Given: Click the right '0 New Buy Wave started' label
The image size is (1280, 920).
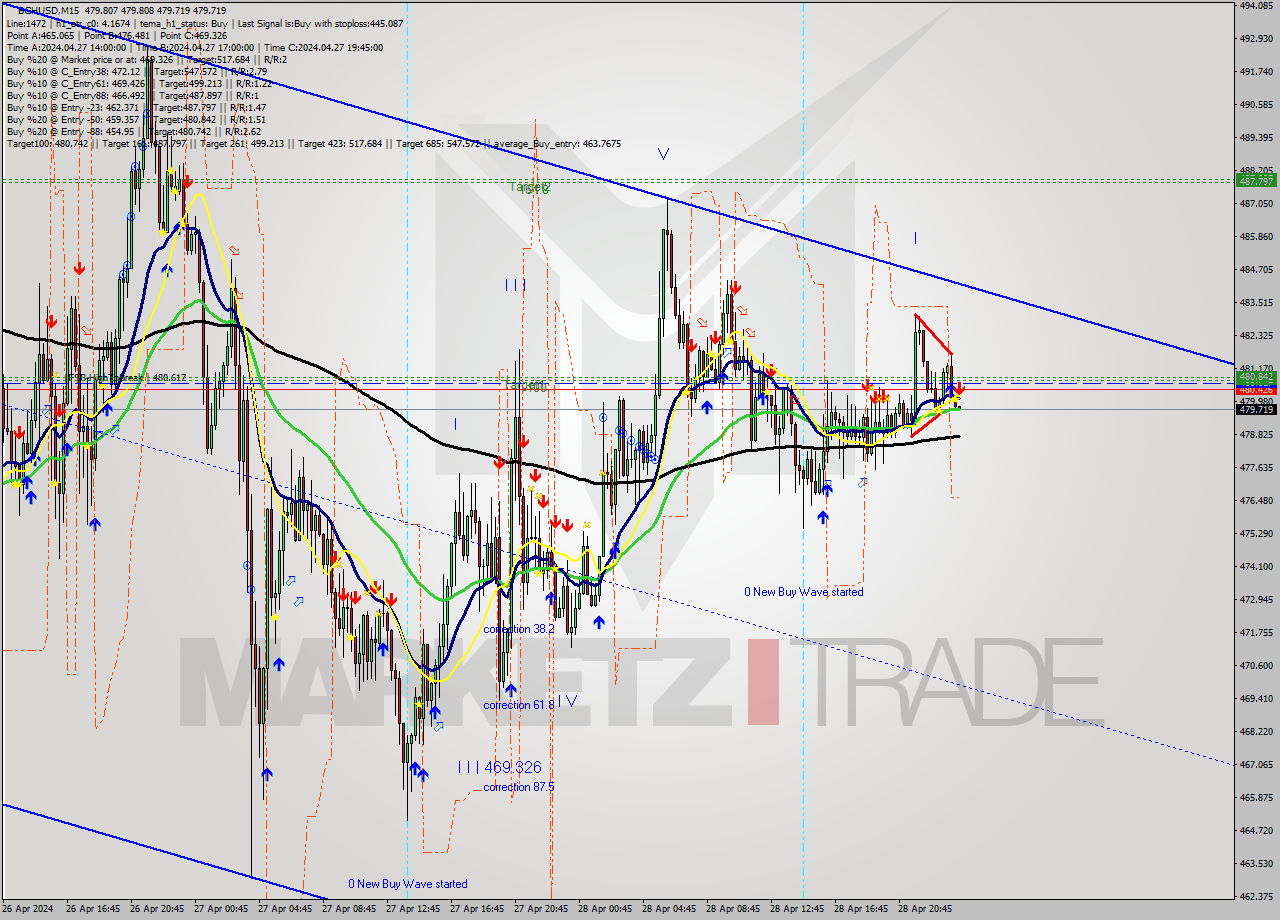Looking at the screenshot, I should tap(803, 592).
